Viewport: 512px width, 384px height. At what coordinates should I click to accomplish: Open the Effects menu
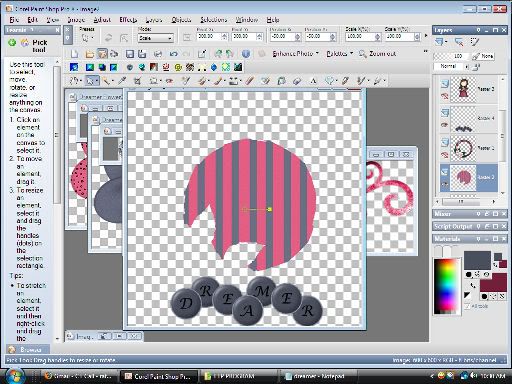128,20
